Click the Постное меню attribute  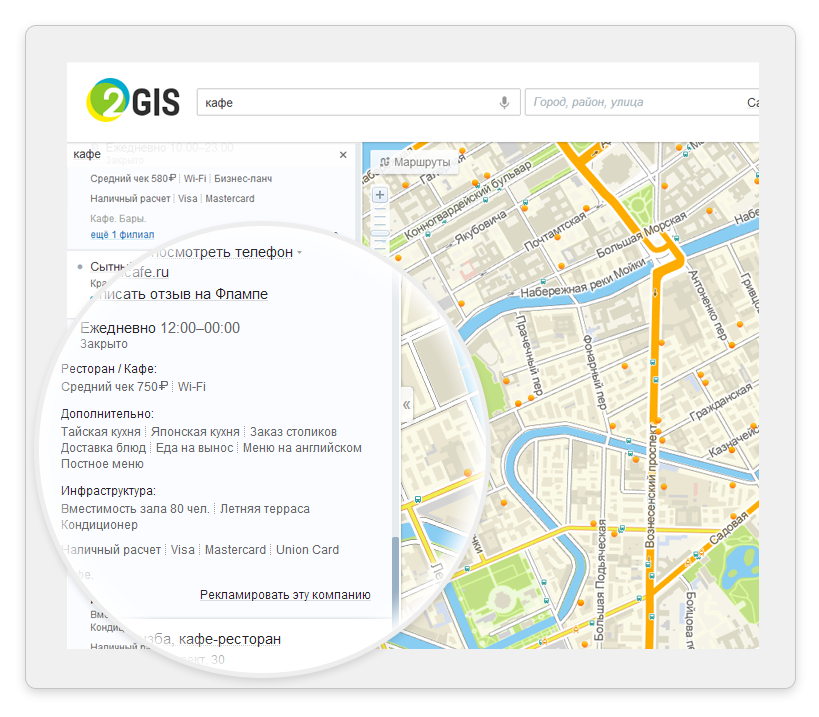[x=102, y=464]
